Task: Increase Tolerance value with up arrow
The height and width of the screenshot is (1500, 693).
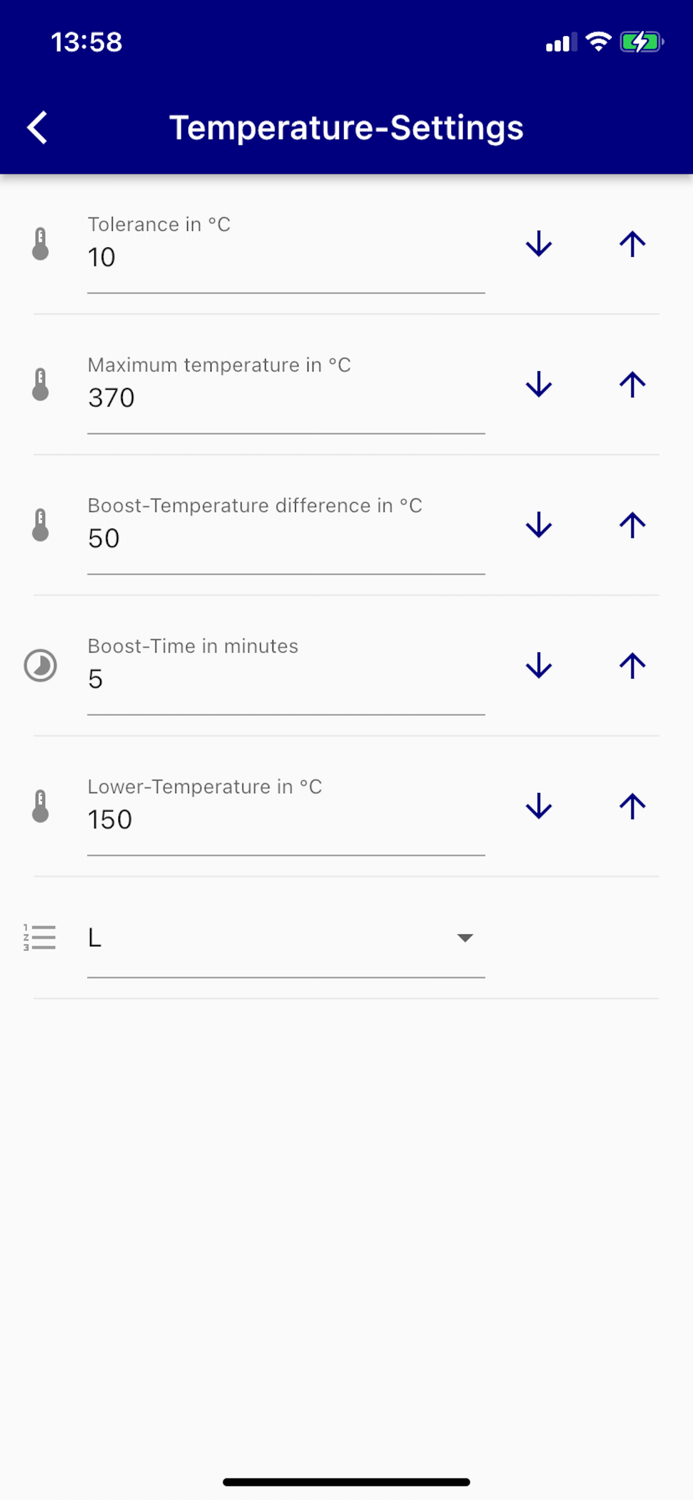Action: click(x=632, y=244)
